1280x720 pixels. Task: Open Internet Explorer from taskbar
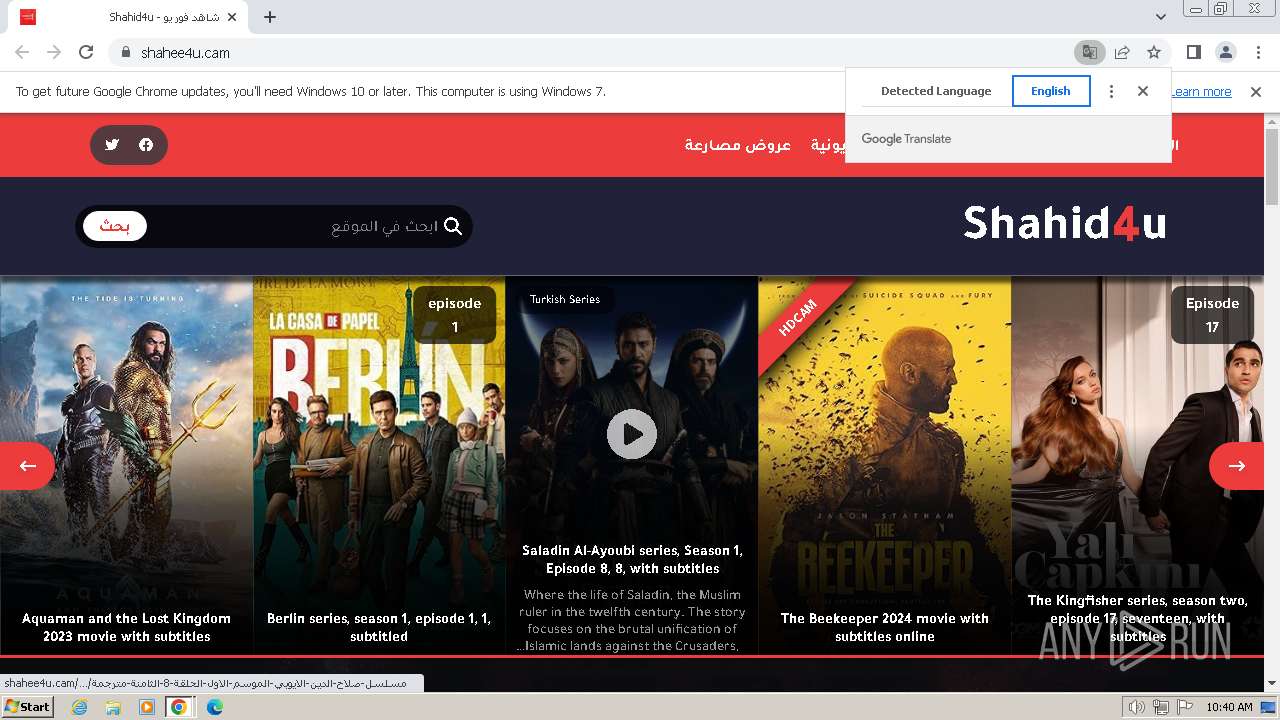point(80,707)
